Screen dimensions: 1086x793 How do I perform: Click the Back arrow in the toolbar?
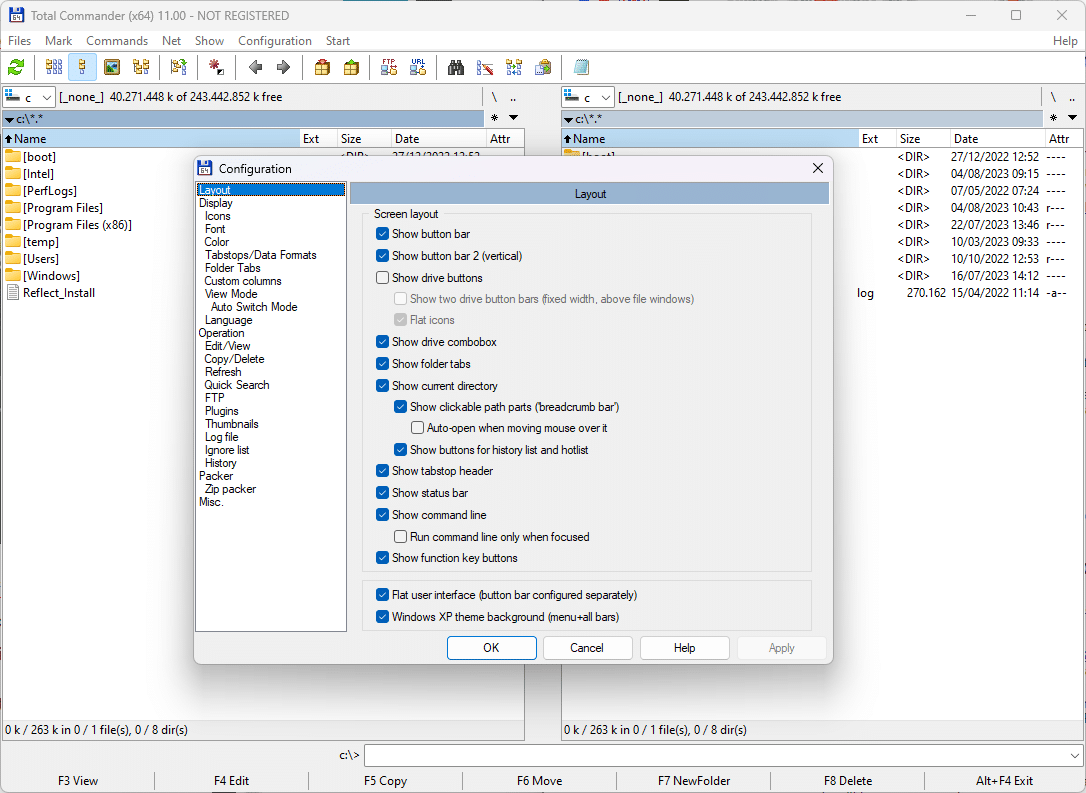255,67
